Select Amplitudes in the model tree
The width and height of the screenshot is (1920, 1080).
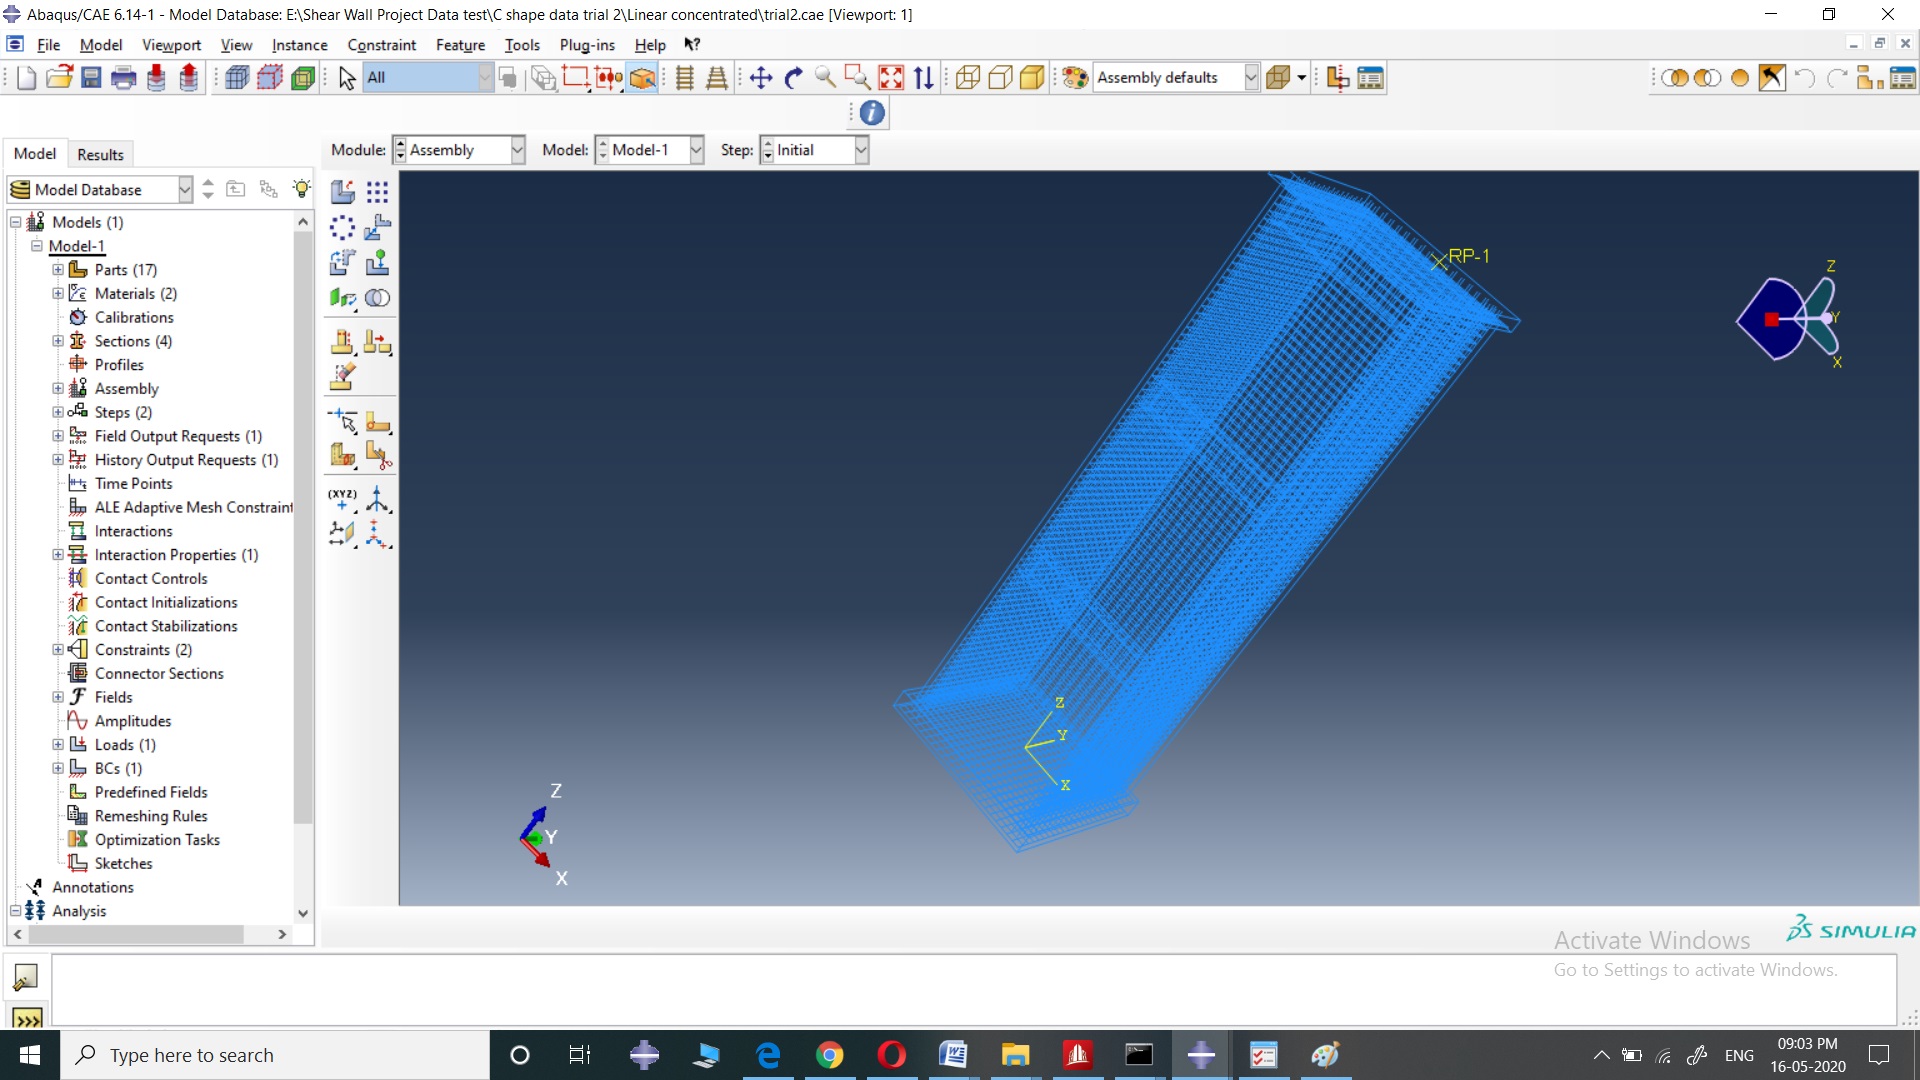pos(133,721)
